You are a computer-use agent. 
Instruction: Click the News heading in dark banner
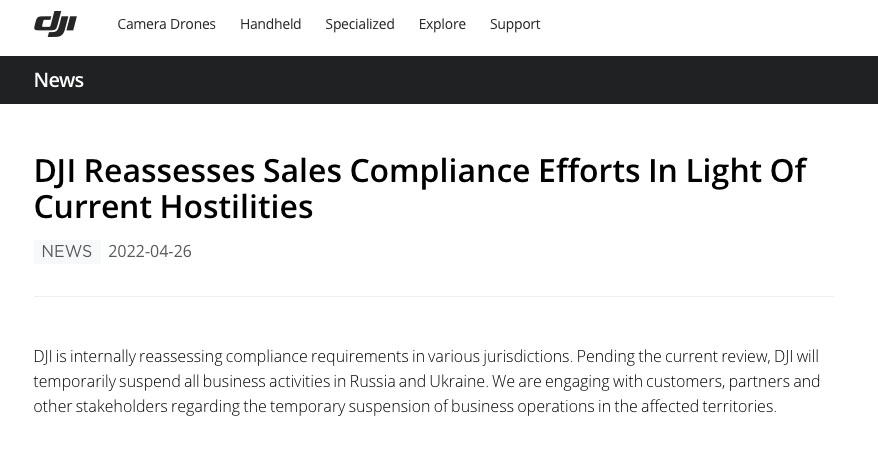point(59,80)
